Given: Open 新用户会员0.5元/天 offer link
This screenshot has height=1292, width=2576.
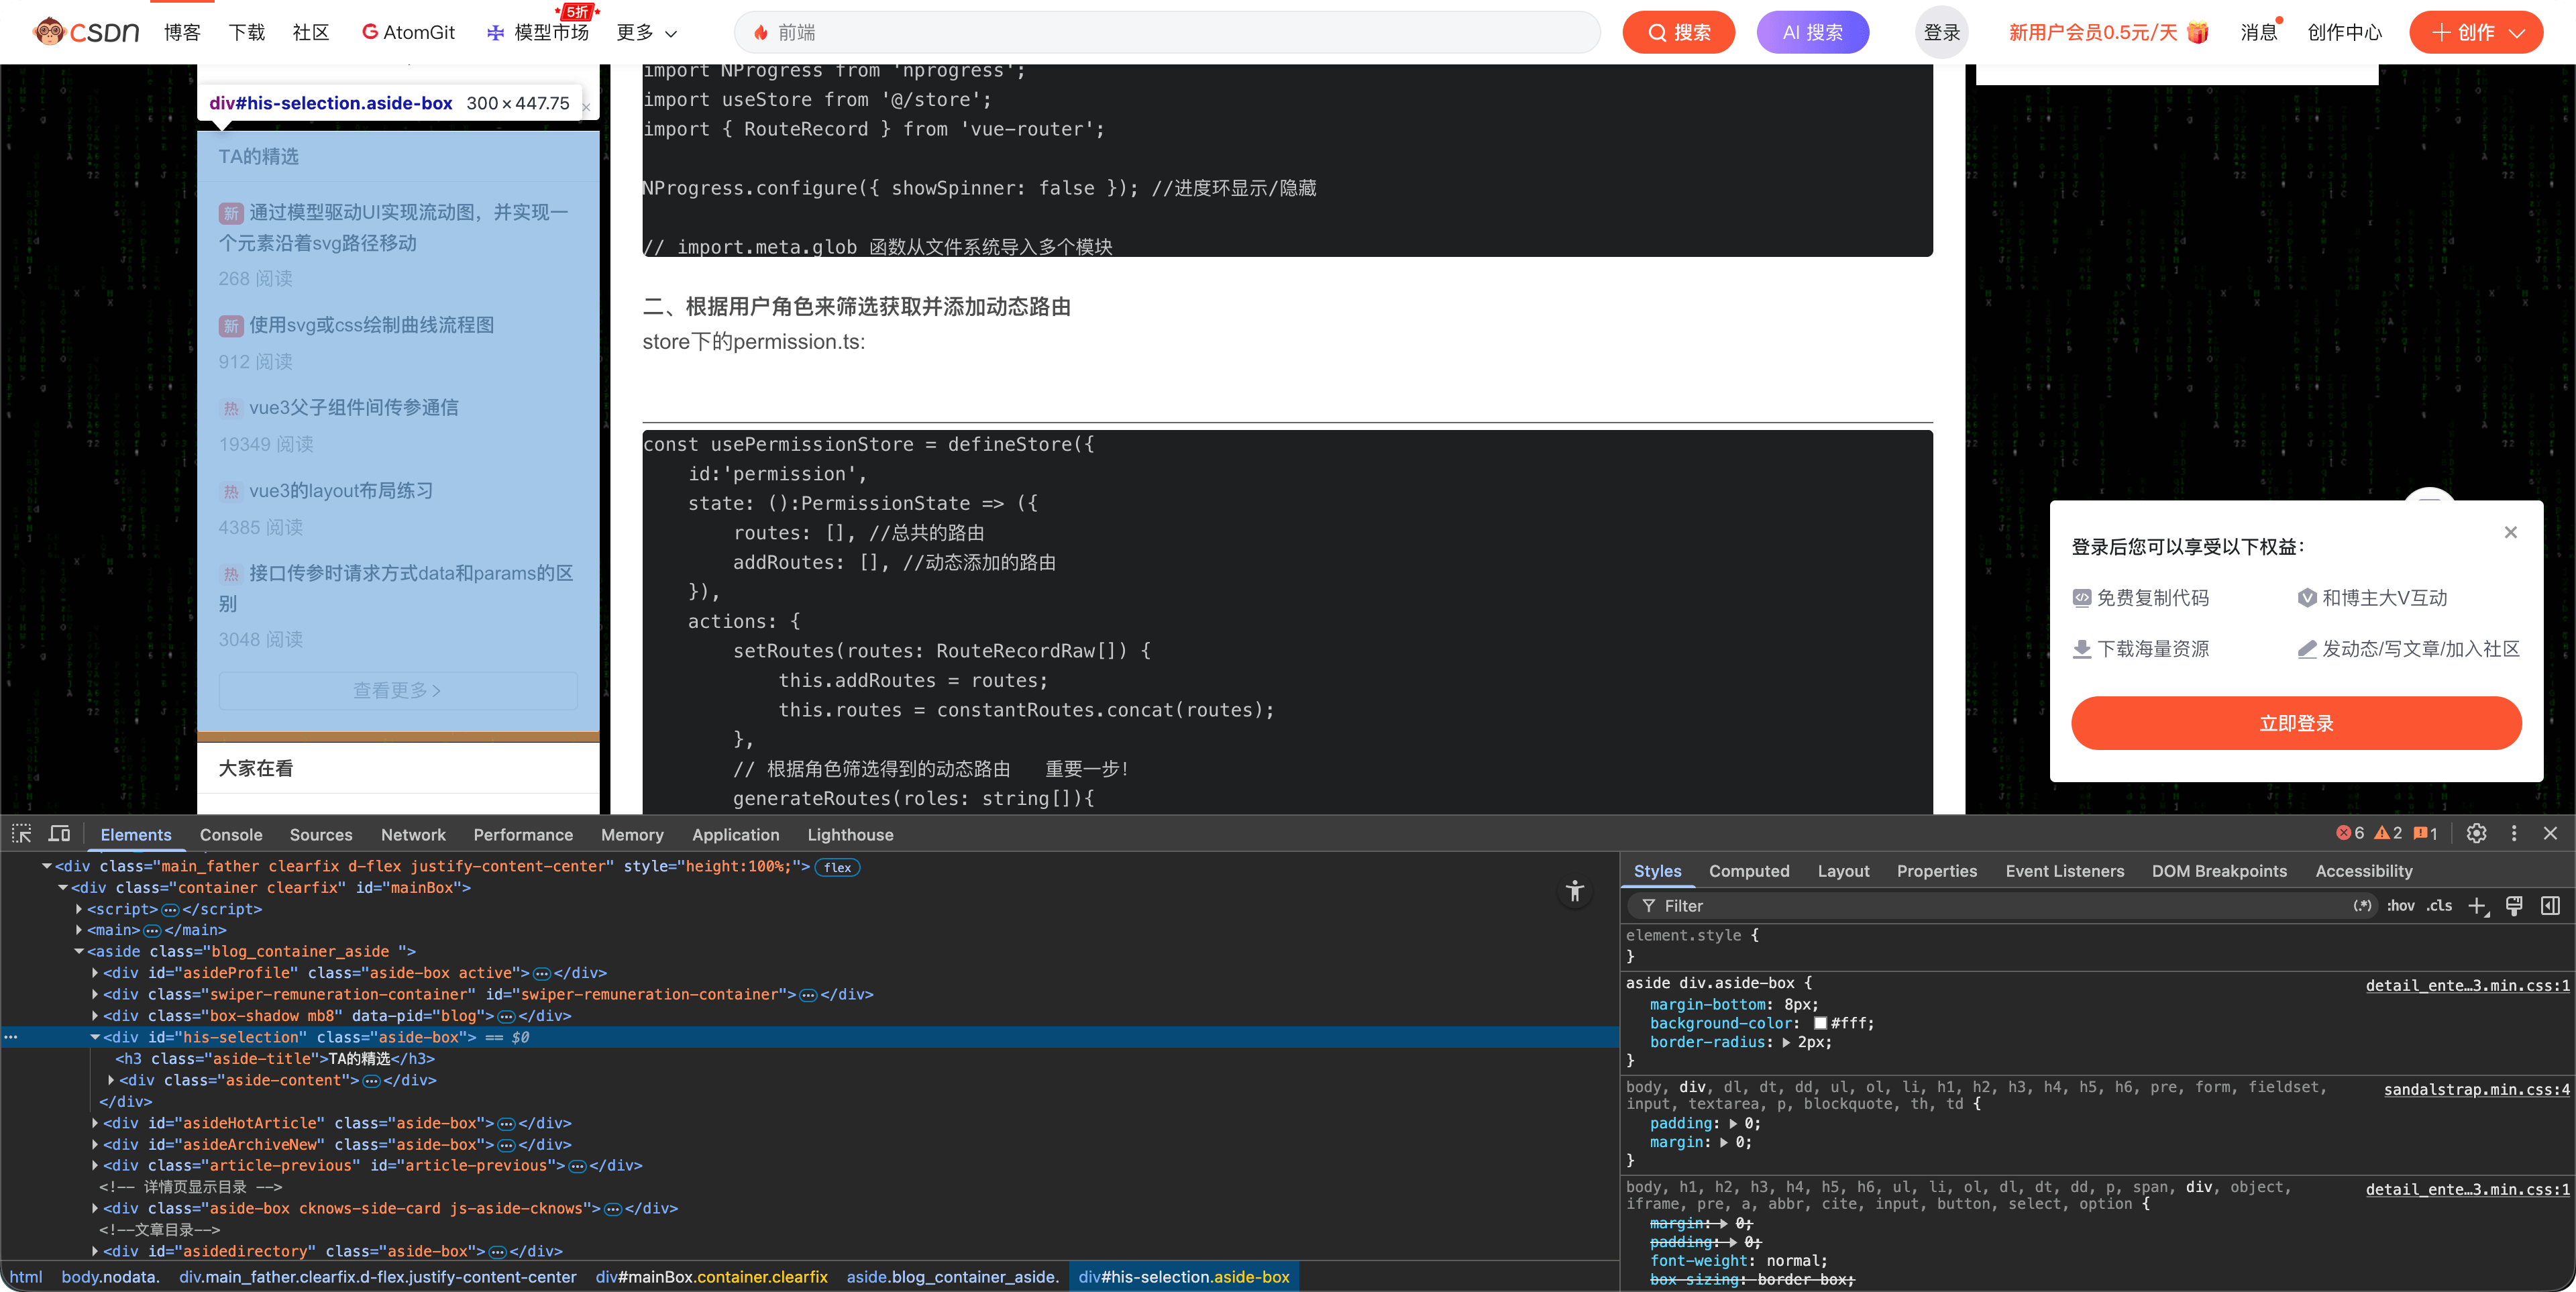Looking at the screenshot, I should [x=2093, y=32].
